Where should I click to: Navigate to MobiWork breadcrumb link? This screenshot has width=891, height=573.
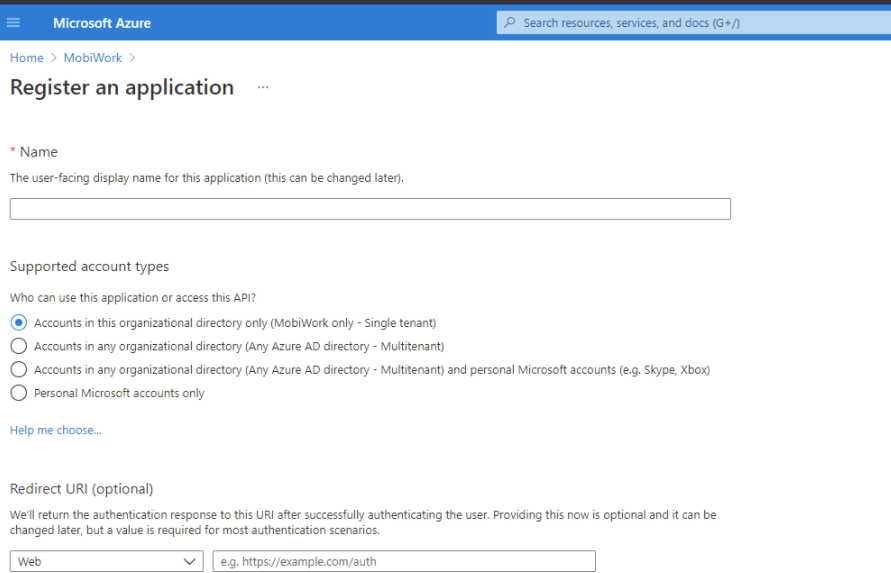click(x=92, y=58)
